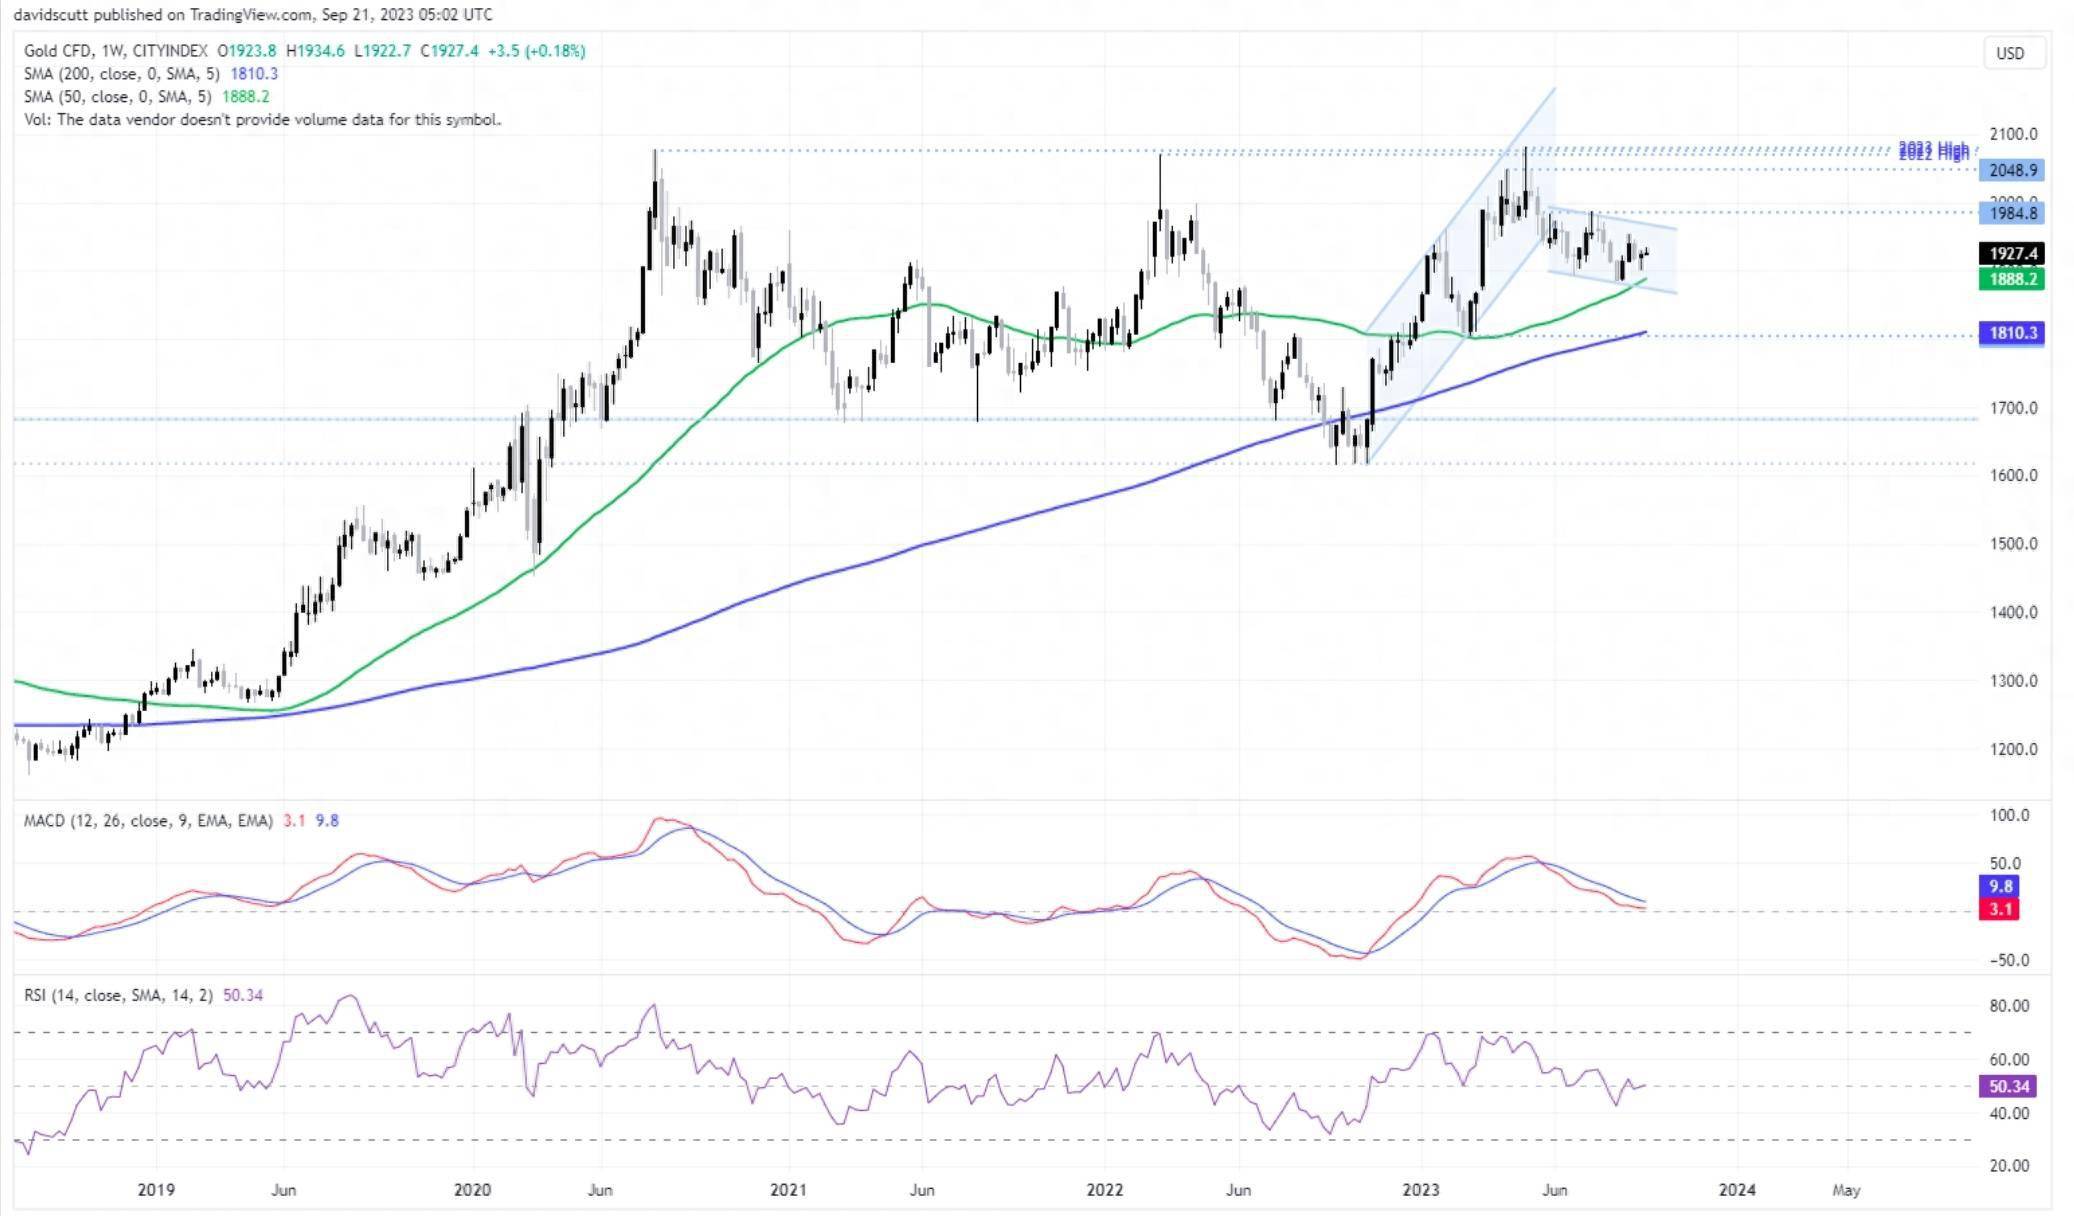Select the SMA 200 indicator legend

(x=120, y=73)
